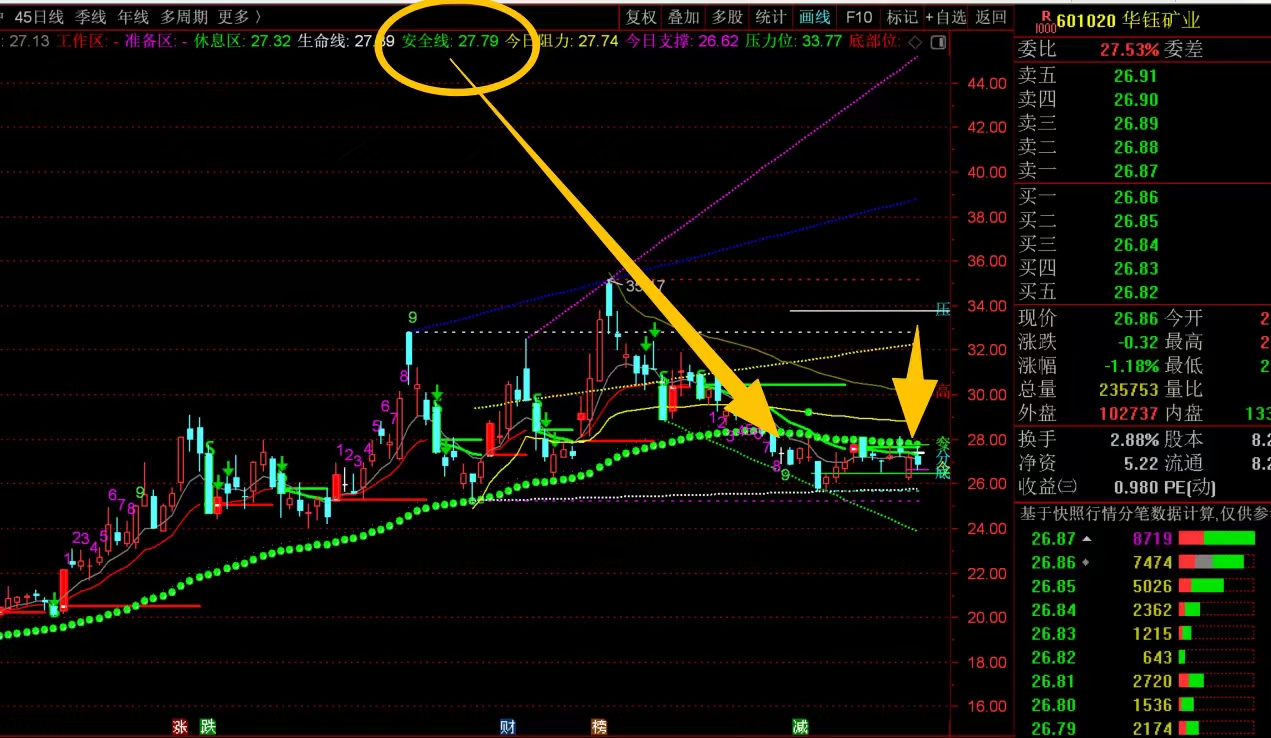Viewport: 1271px width, 738px height.
Task: Click the 标记 mark button
Action: coord(902,17)
